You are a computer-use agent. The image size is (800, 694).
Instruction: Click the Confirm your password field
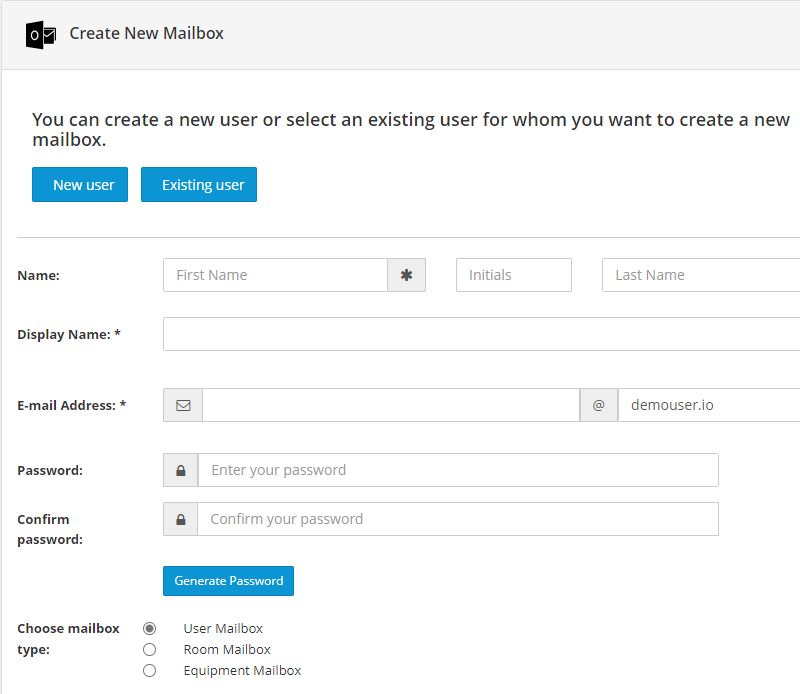pyautogui.click(x=458, y=519)
